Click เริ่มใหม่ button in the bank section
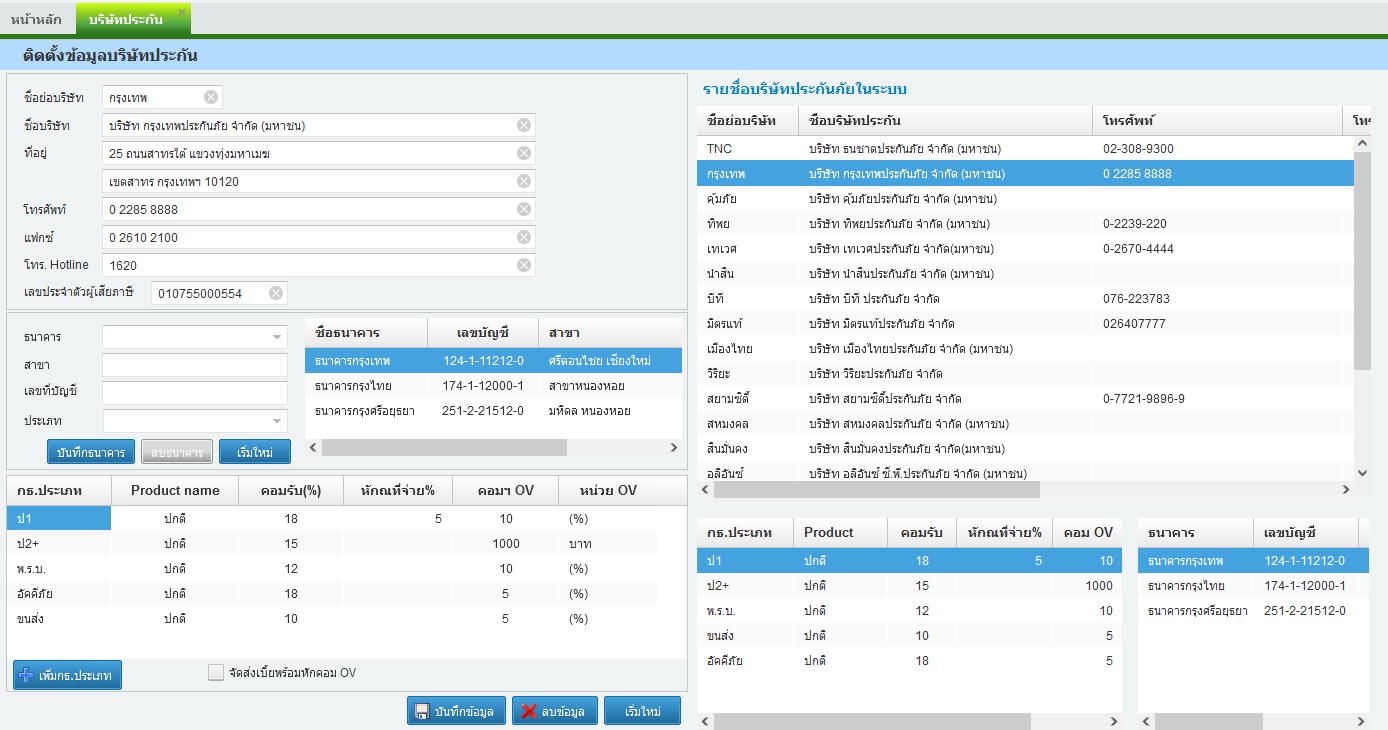The width and height of the screenshot is (1388, 730). (255, 452)
